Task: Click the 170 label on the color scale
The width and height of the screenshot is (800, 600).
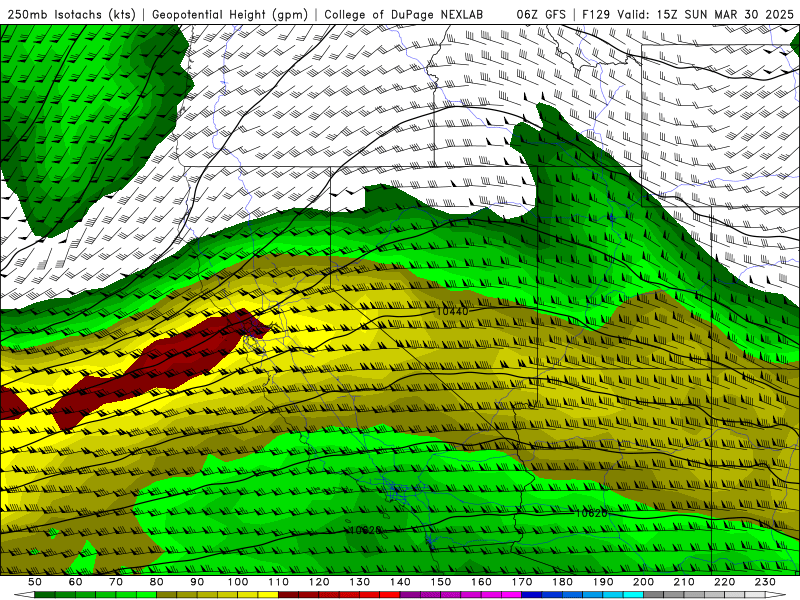Action: (522, 582)
